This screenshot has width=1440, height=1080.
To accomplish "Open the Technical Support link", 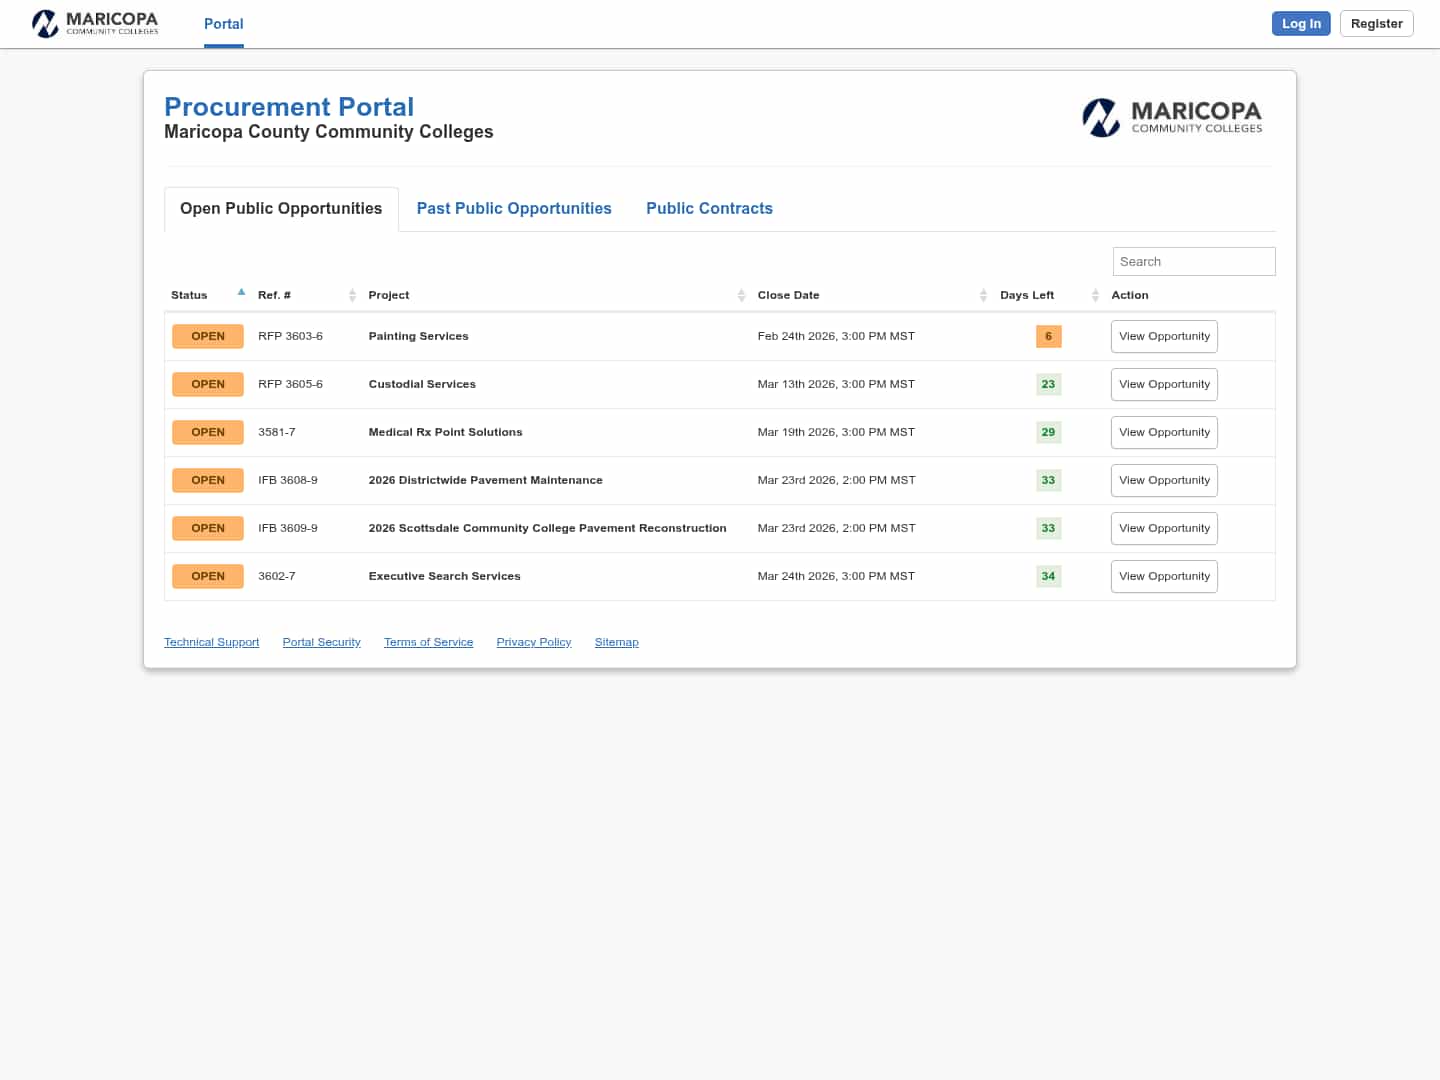I will (x=211, y=642).
